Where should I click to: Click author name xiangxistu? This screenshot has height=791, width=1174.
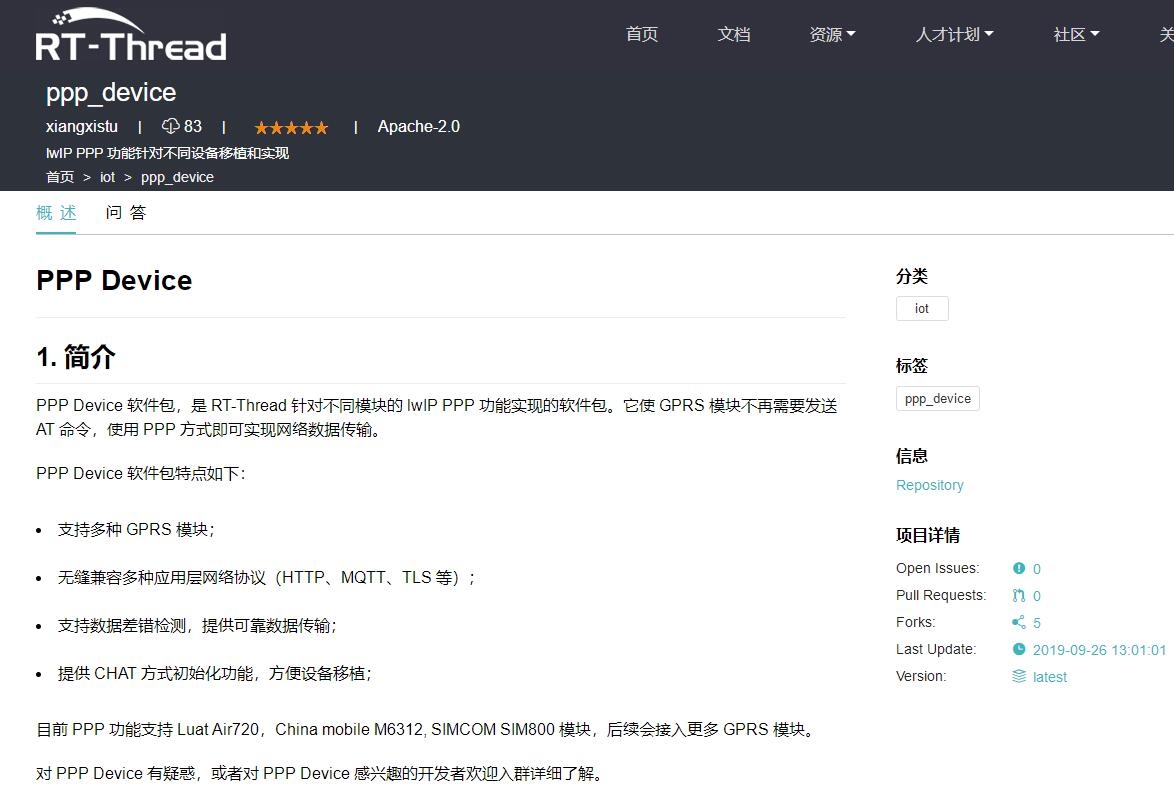(82, 127)
